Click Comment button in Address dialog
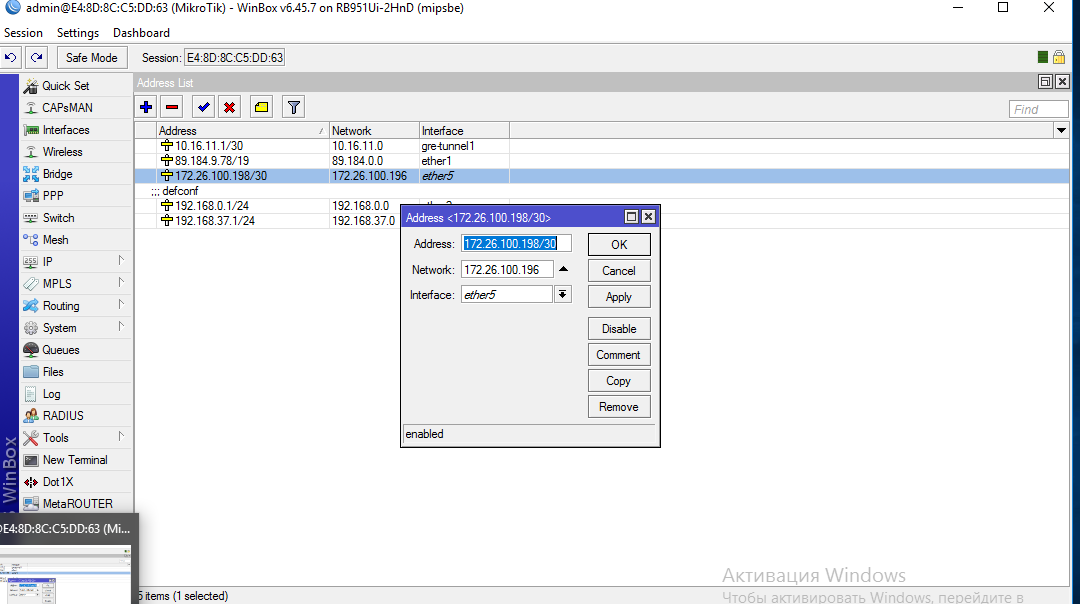1080x604 pixels. tap(619, 355)
